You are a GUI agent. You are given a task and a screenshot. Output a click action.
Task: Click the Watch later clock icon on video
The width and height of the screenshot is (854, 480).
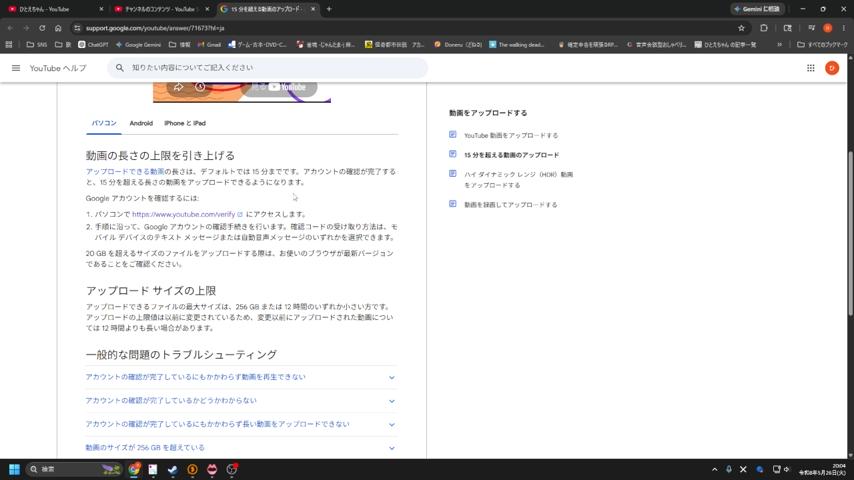(200, 87)
